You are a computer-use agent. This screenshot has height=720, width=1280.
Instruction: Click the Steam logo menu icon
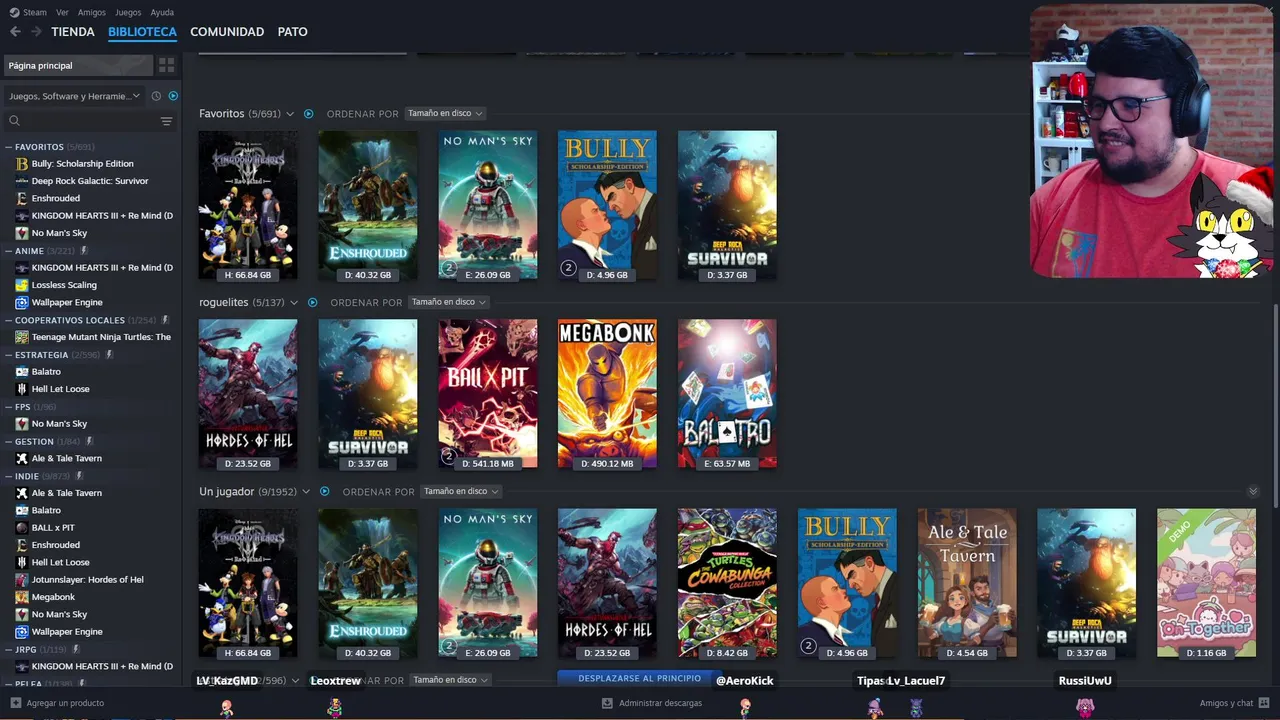(14, 12)
